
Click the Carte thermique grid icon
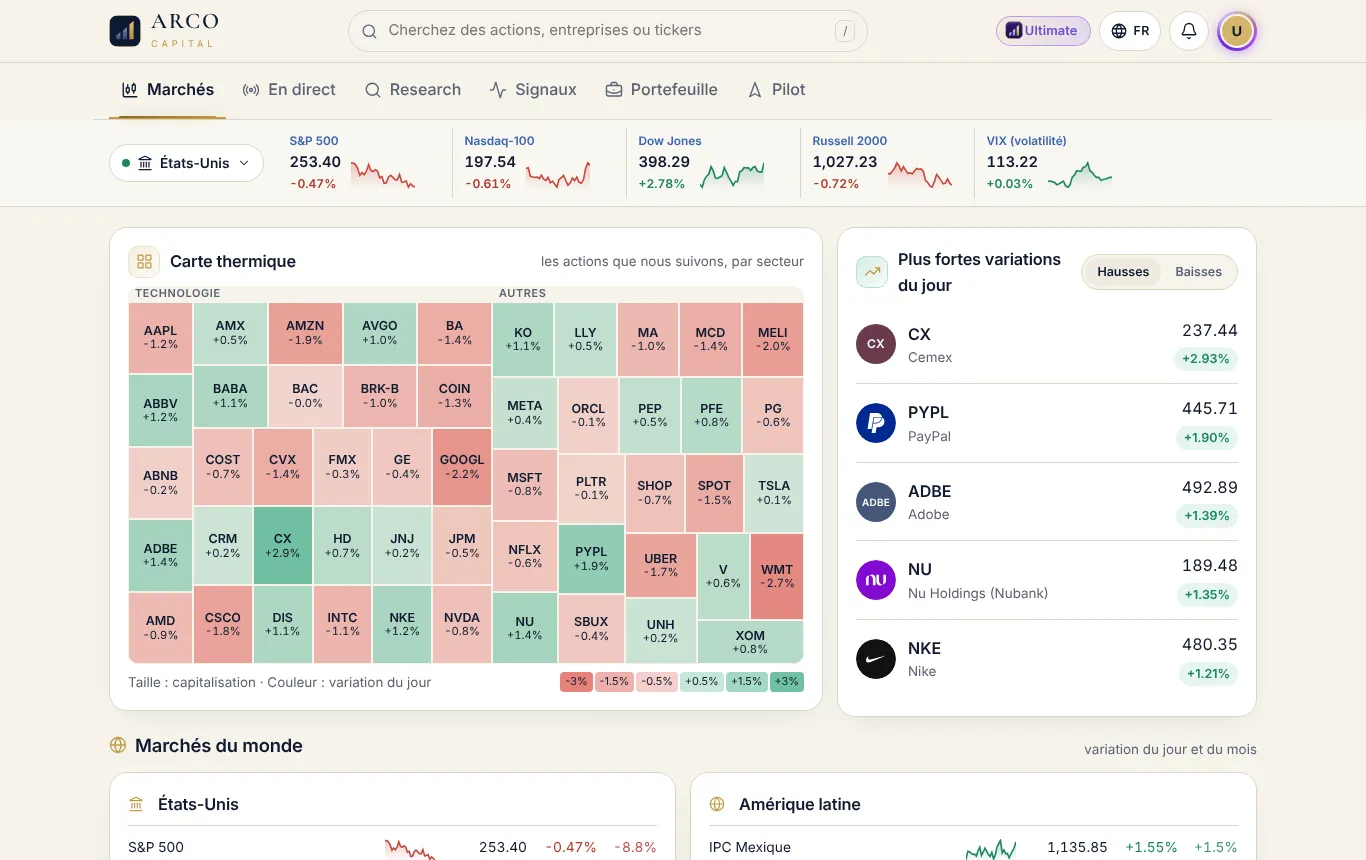click(x=144, y=262)
